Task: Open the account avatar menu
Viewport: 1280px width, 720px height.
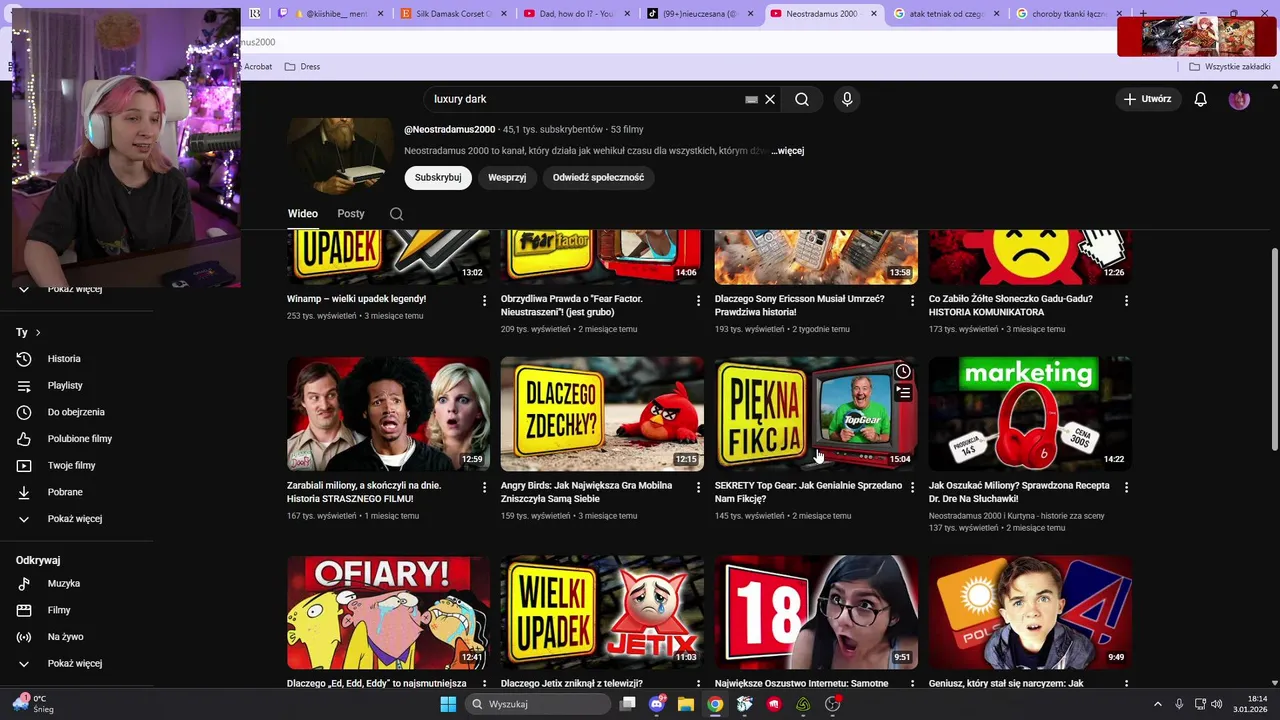Action: pyautogui.click(x=1239, y=99)
